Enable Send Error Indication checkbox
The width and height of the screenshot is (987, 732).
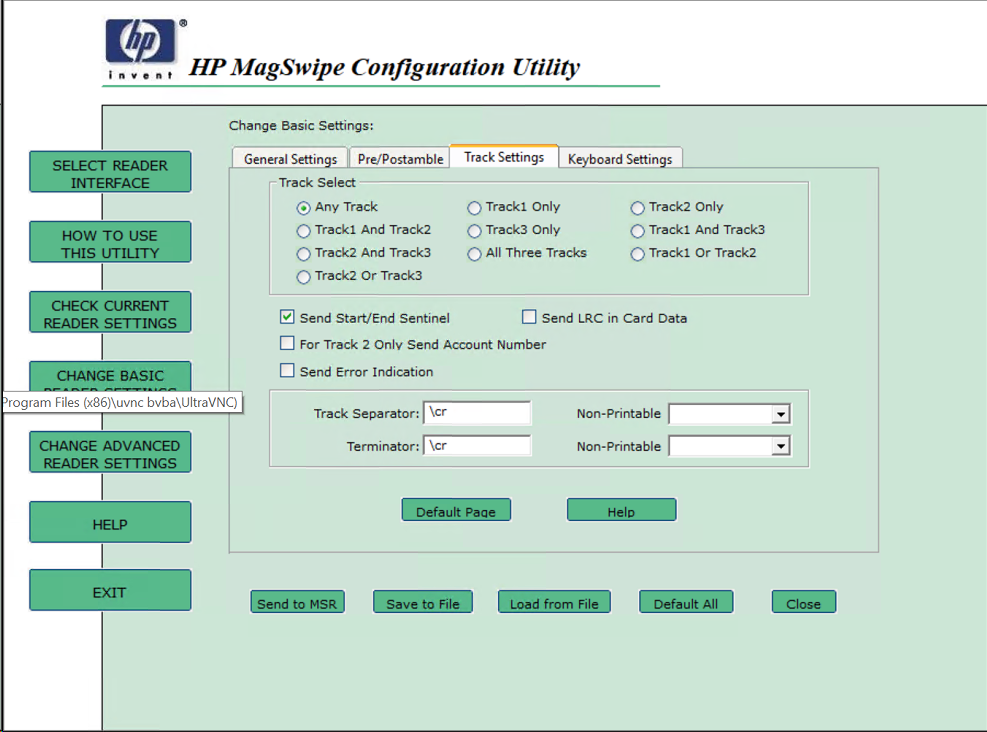(x=287, y=371)
